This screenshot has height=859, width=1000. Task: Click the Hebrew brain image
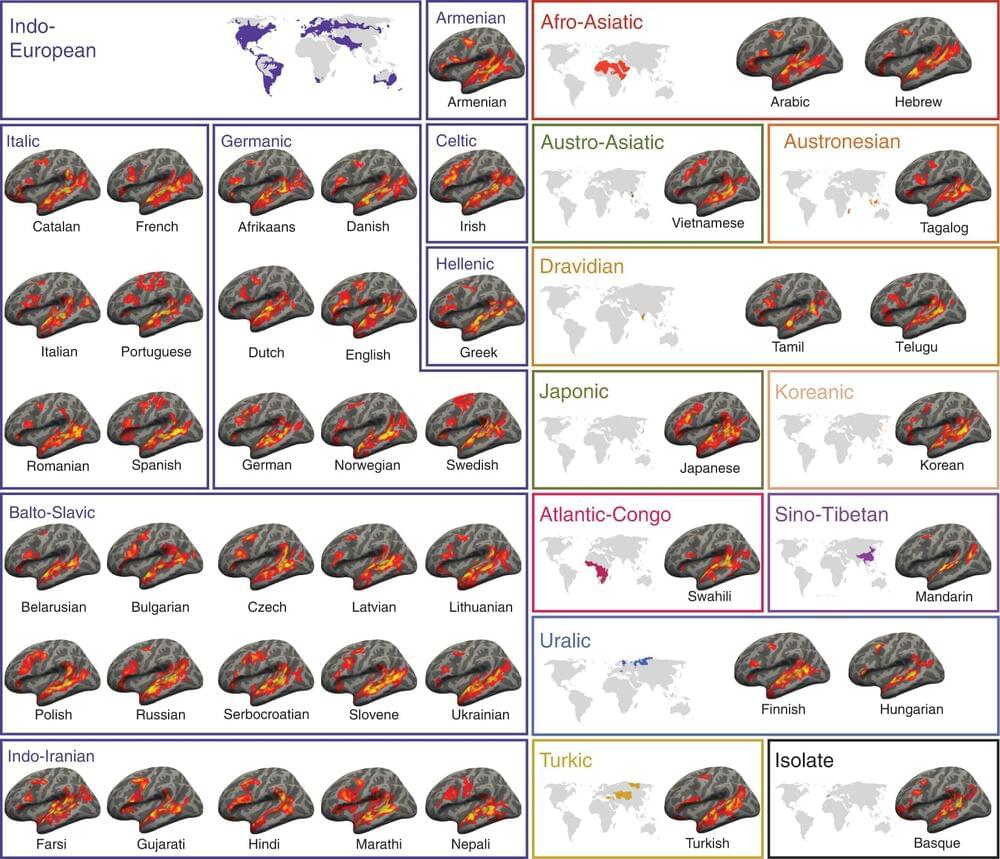(x=917, y=58)
